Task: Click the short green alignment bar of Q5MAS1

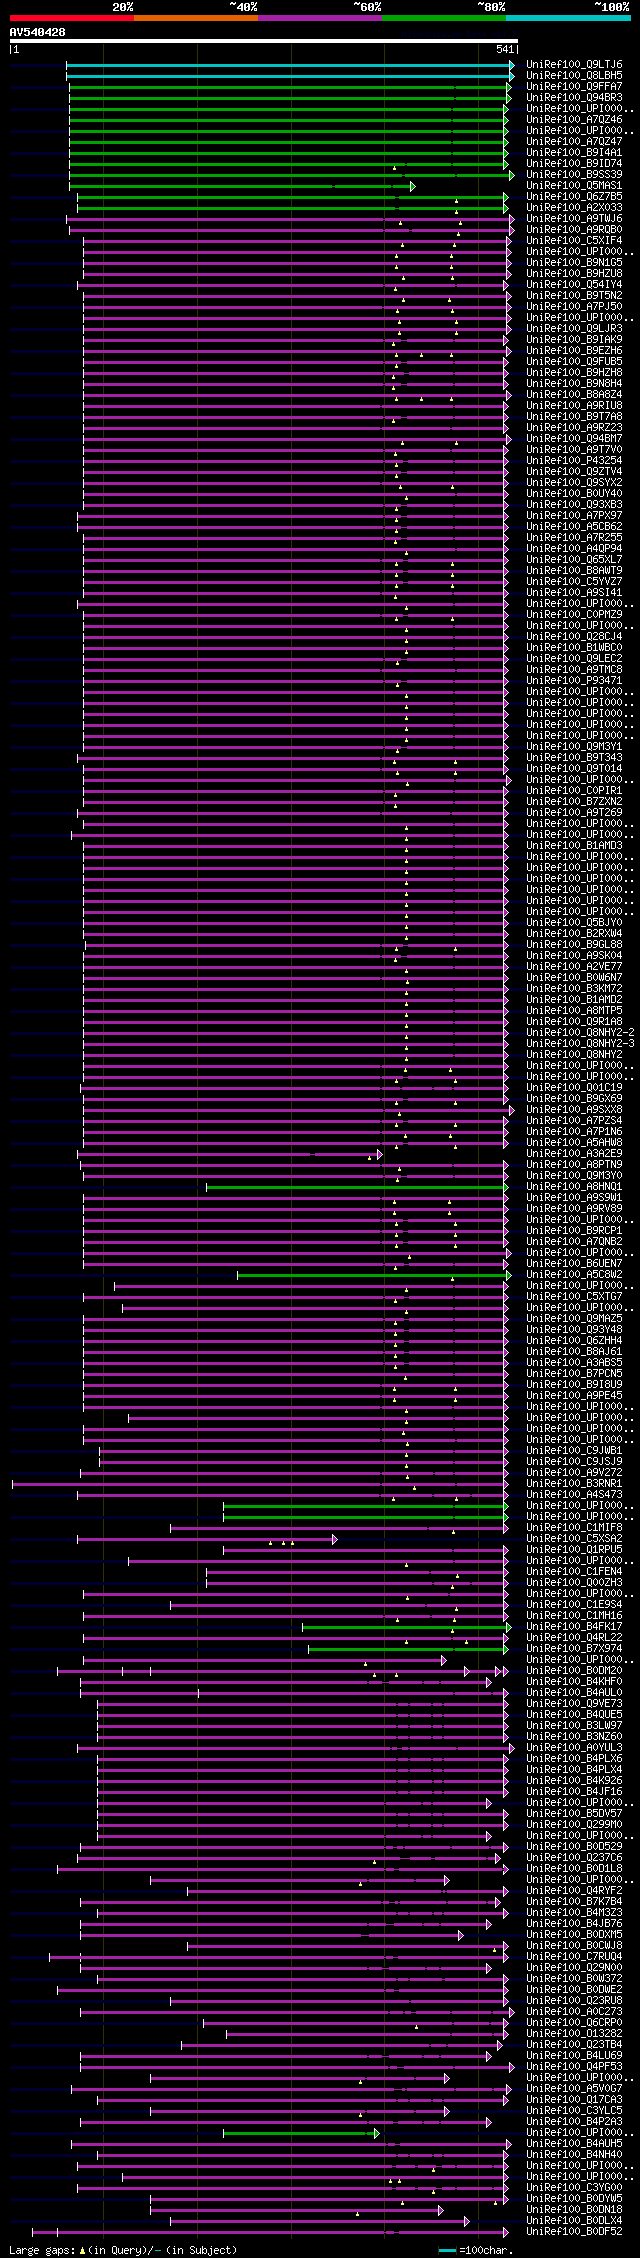Action: coord(242,185)
